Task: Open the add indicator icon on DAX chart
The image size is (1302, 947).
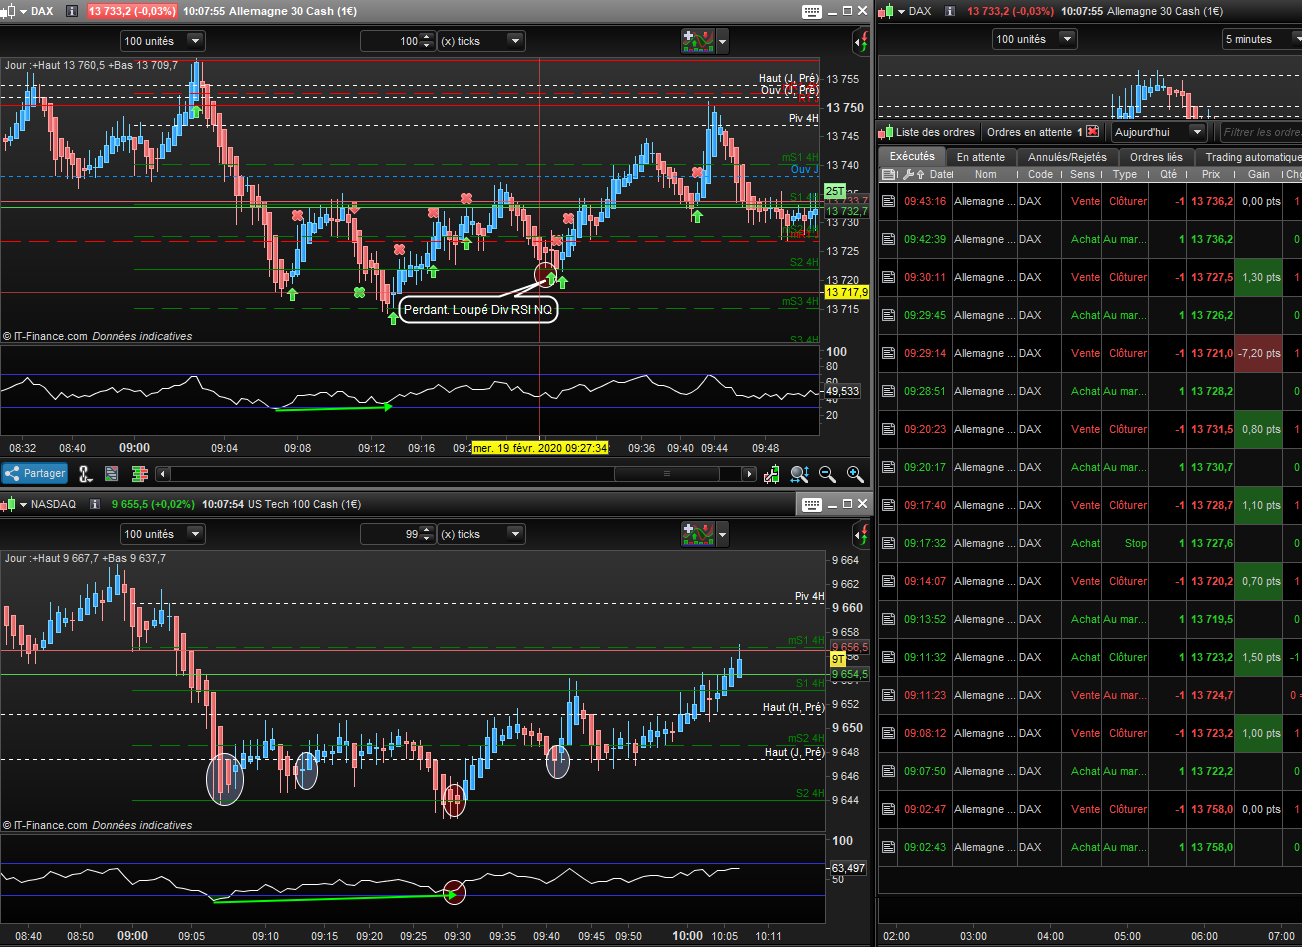Action: pyautogui.click(x=698, y=41)
